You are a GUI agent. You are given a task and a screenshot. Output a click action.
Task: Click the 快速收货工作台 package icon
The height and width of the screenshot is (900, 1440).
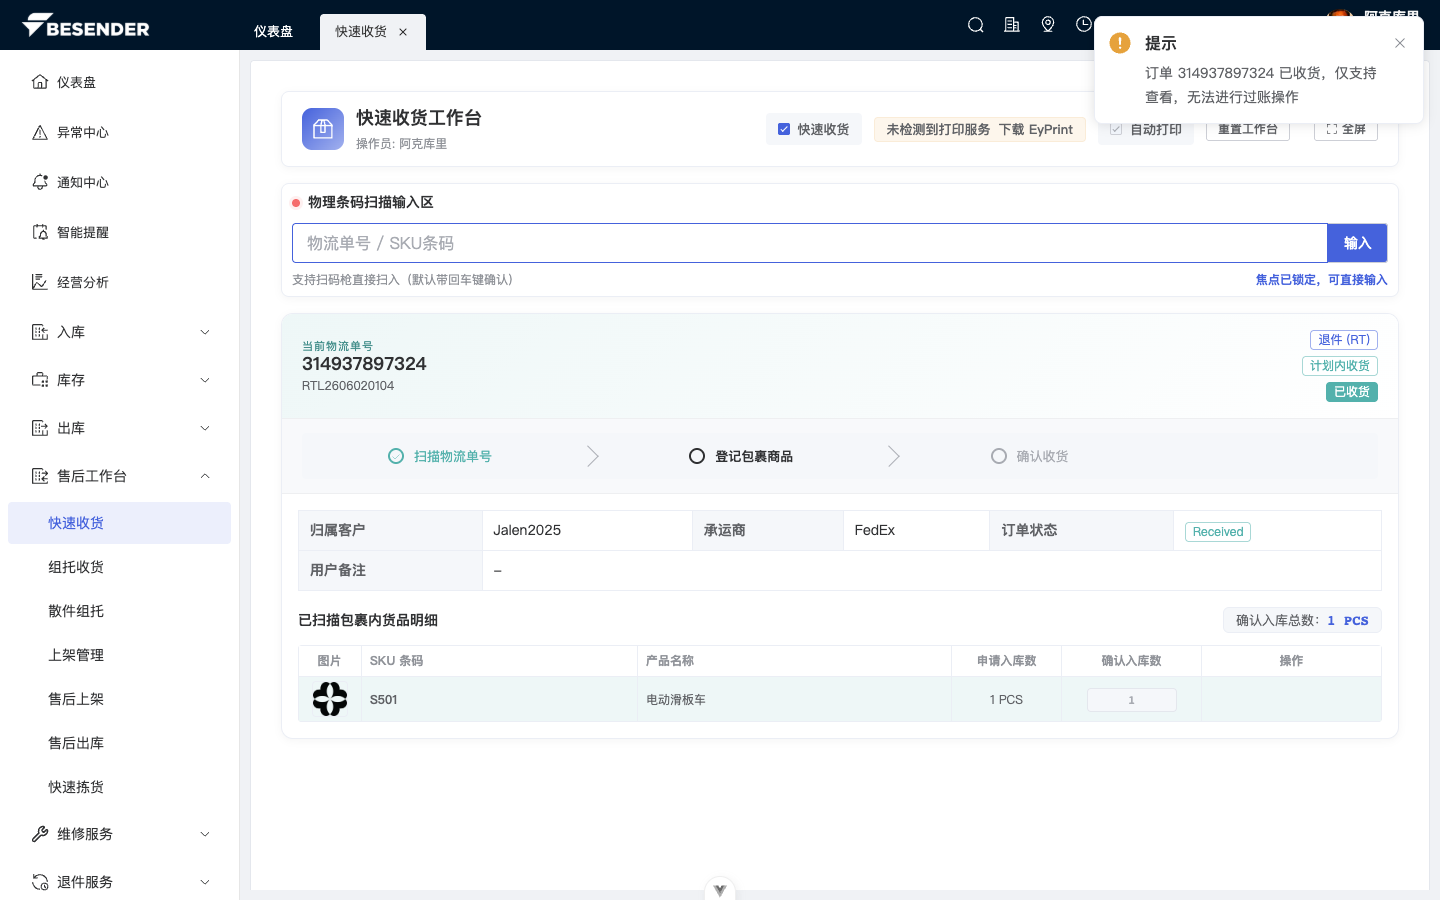323,129
